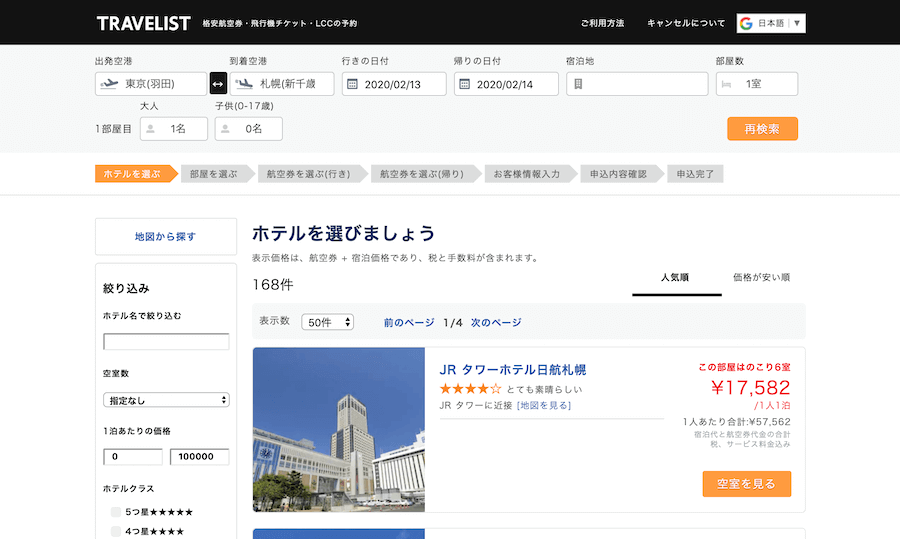
Task: Switch to the 価格が安い順 sort tab
Action: 762,278
